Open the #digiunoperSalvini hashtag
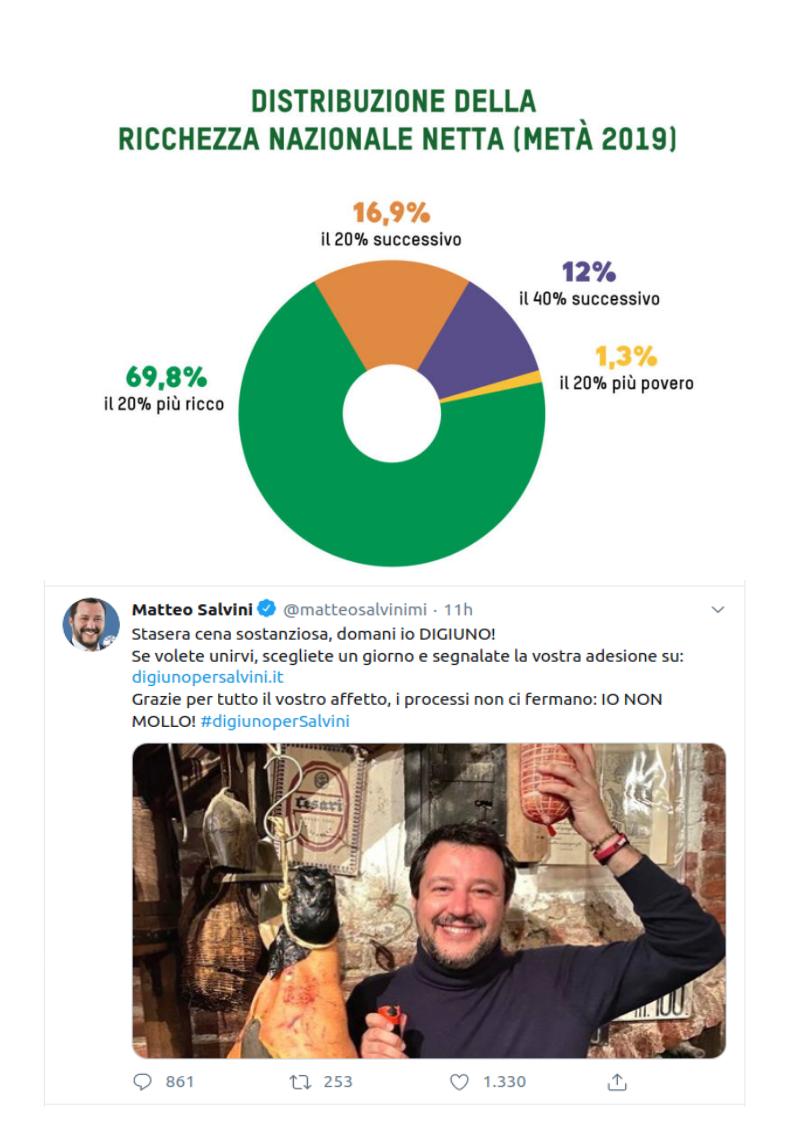This screenshot has width=794, height=1123. tap(276, 720)
